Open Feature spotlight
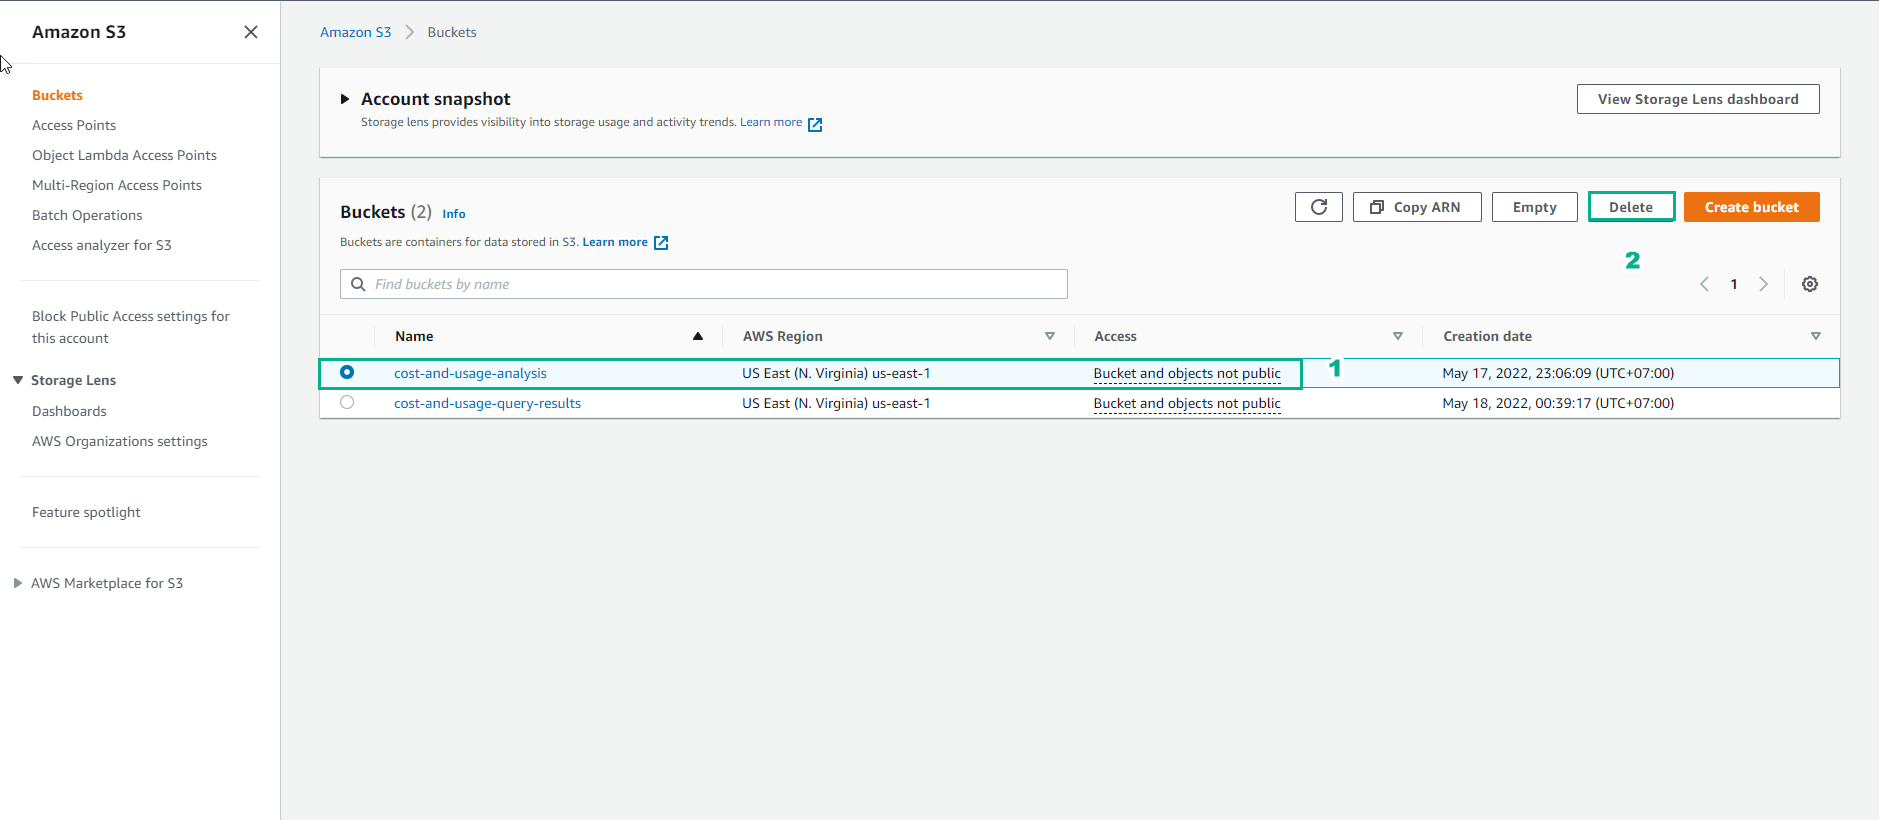Screen dimensions: 1879x820 (86, 512)
